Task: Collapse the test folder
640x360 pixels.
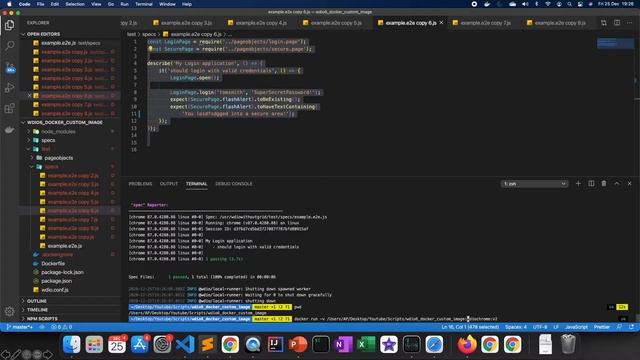Action: click(45, 149)
